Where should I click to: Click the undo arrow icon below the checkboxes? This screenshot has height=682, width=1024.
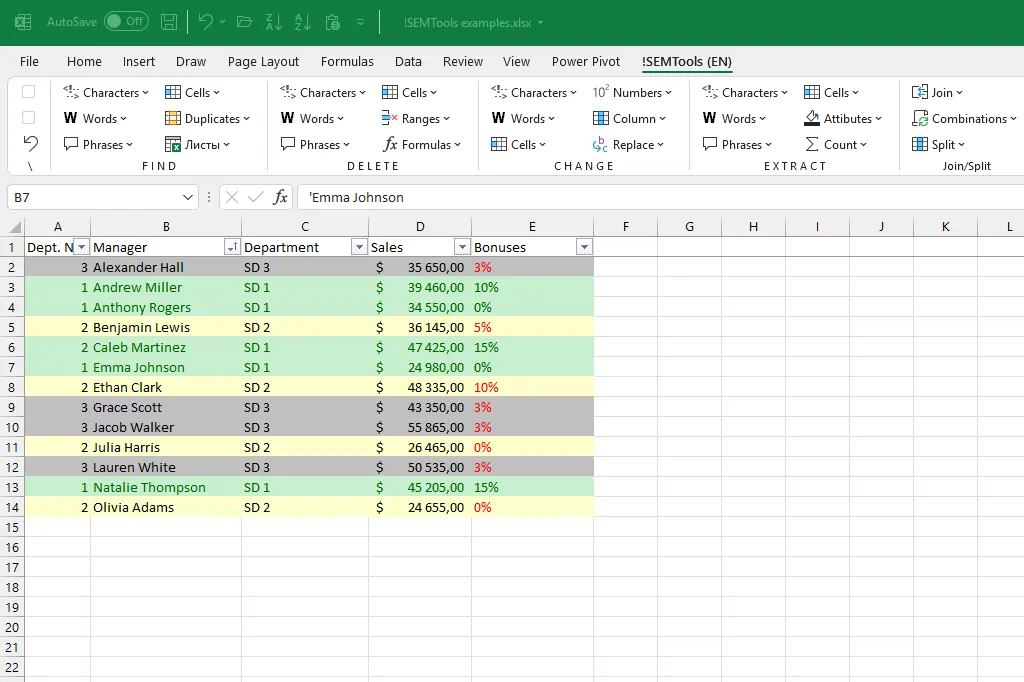[30, 143]
